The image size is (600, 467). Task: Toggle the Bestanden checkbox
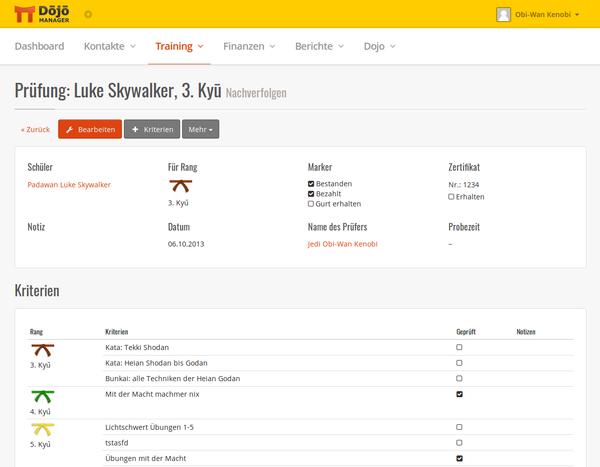[x=311, y=184]
